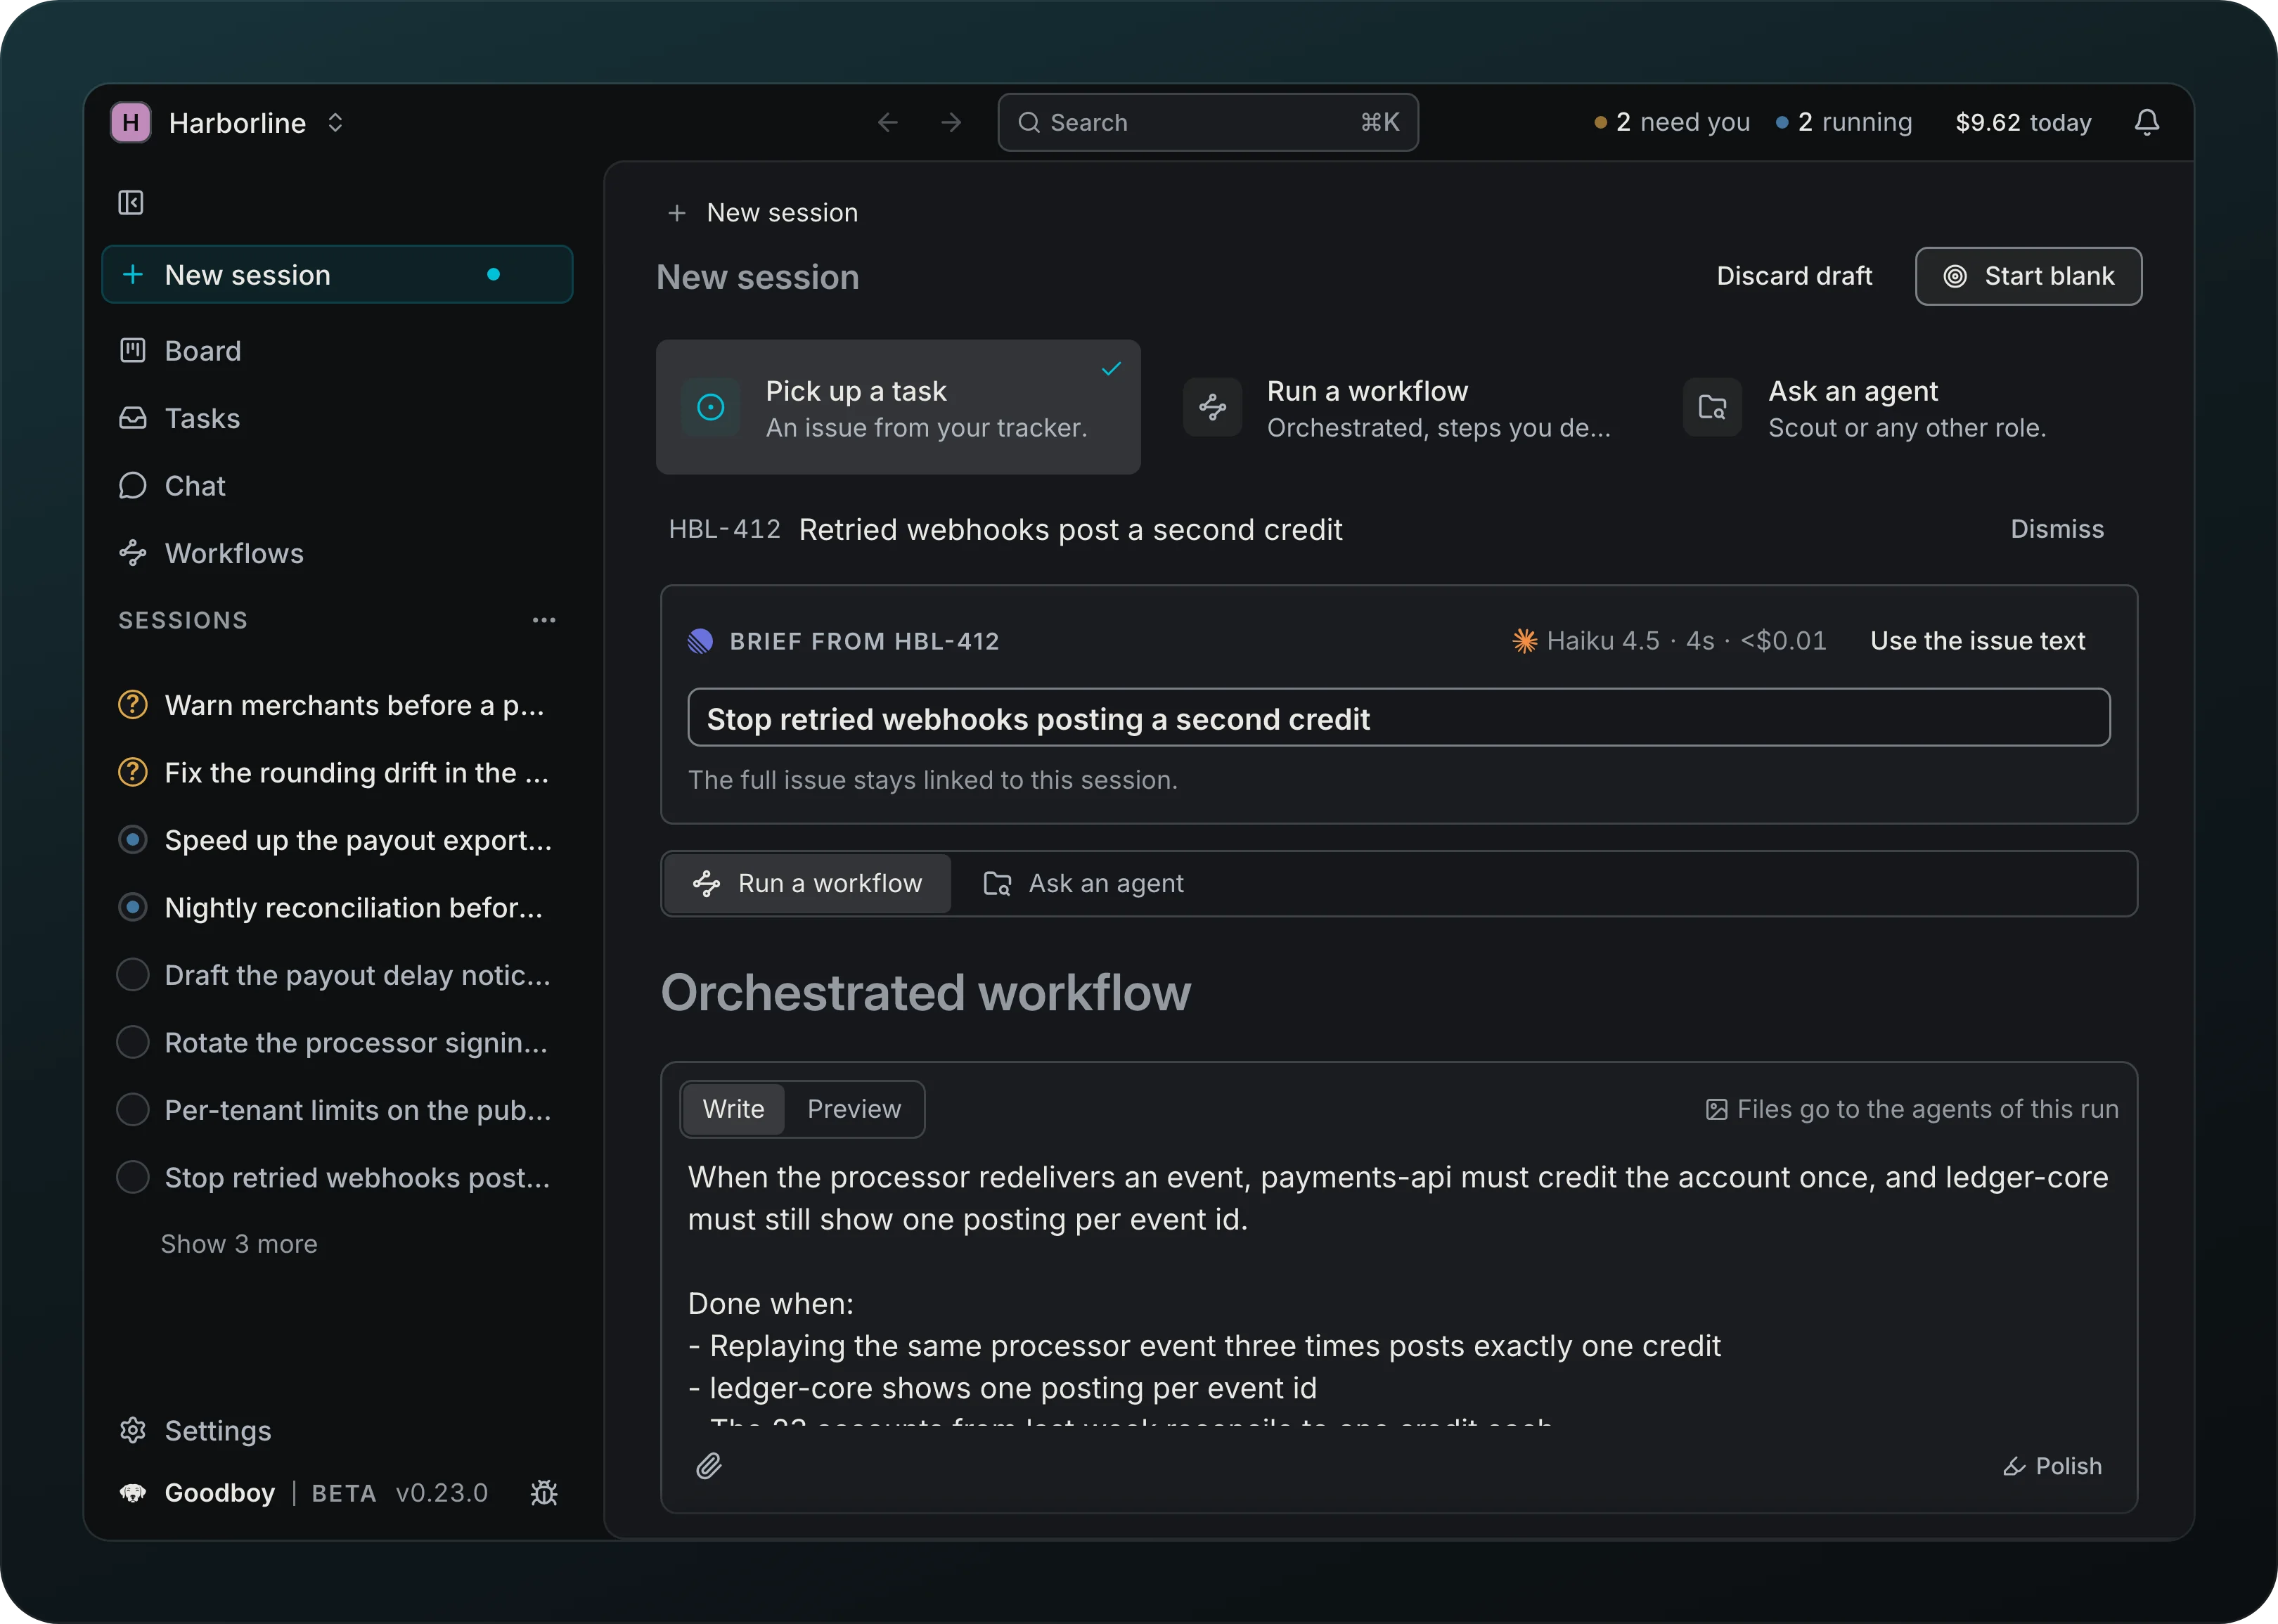Attach a file with the paperclip

(x=709, y=1466)
